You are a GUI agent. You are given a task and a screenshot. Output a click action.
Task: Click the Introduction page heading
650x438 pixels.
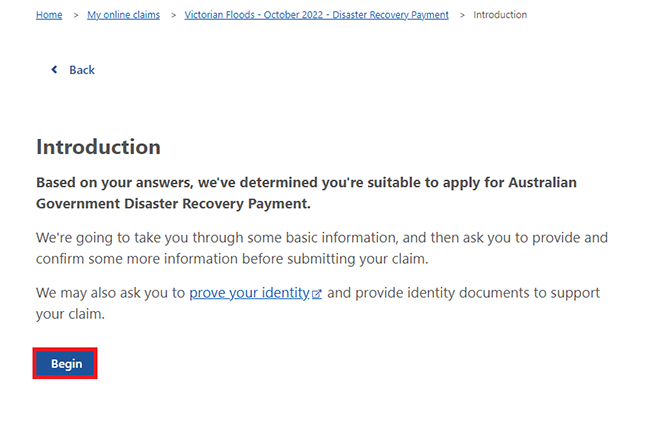[x=98, y=147]
